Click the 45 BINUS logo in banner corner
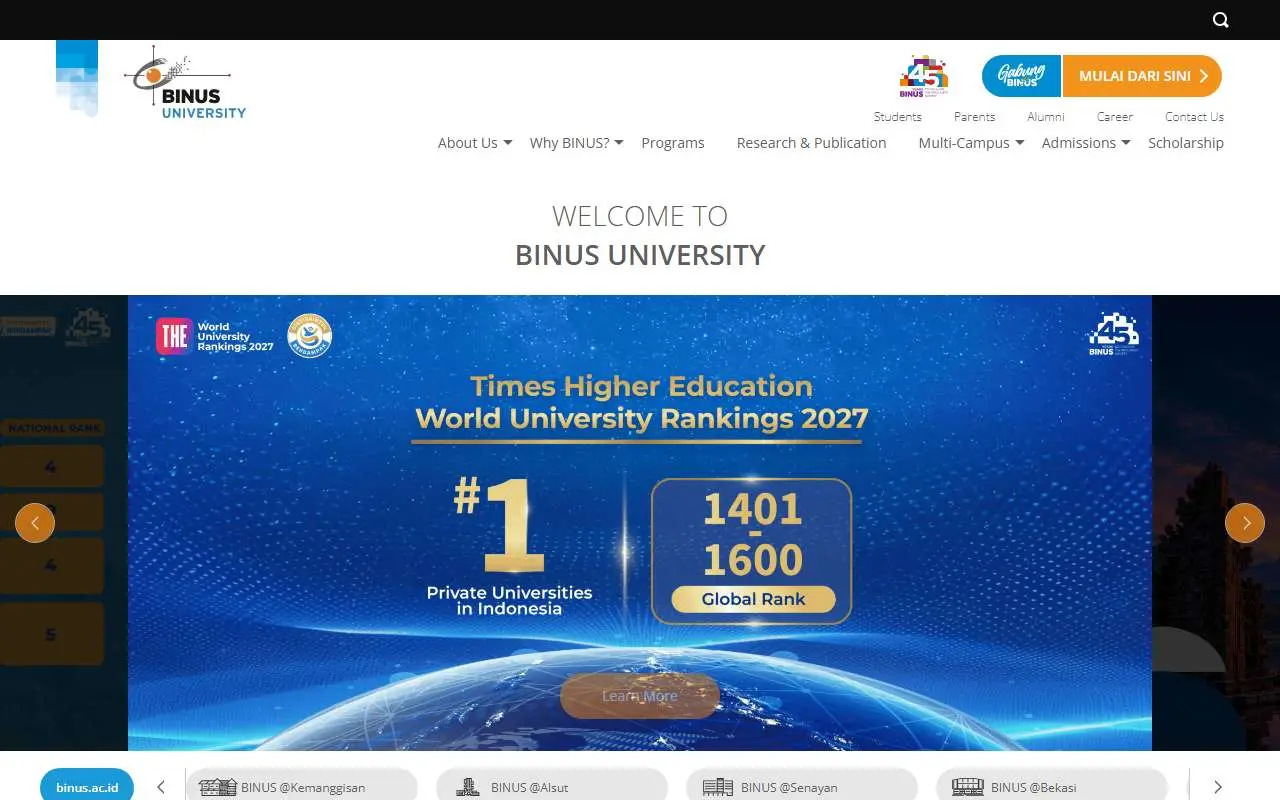 (1113, 334)
